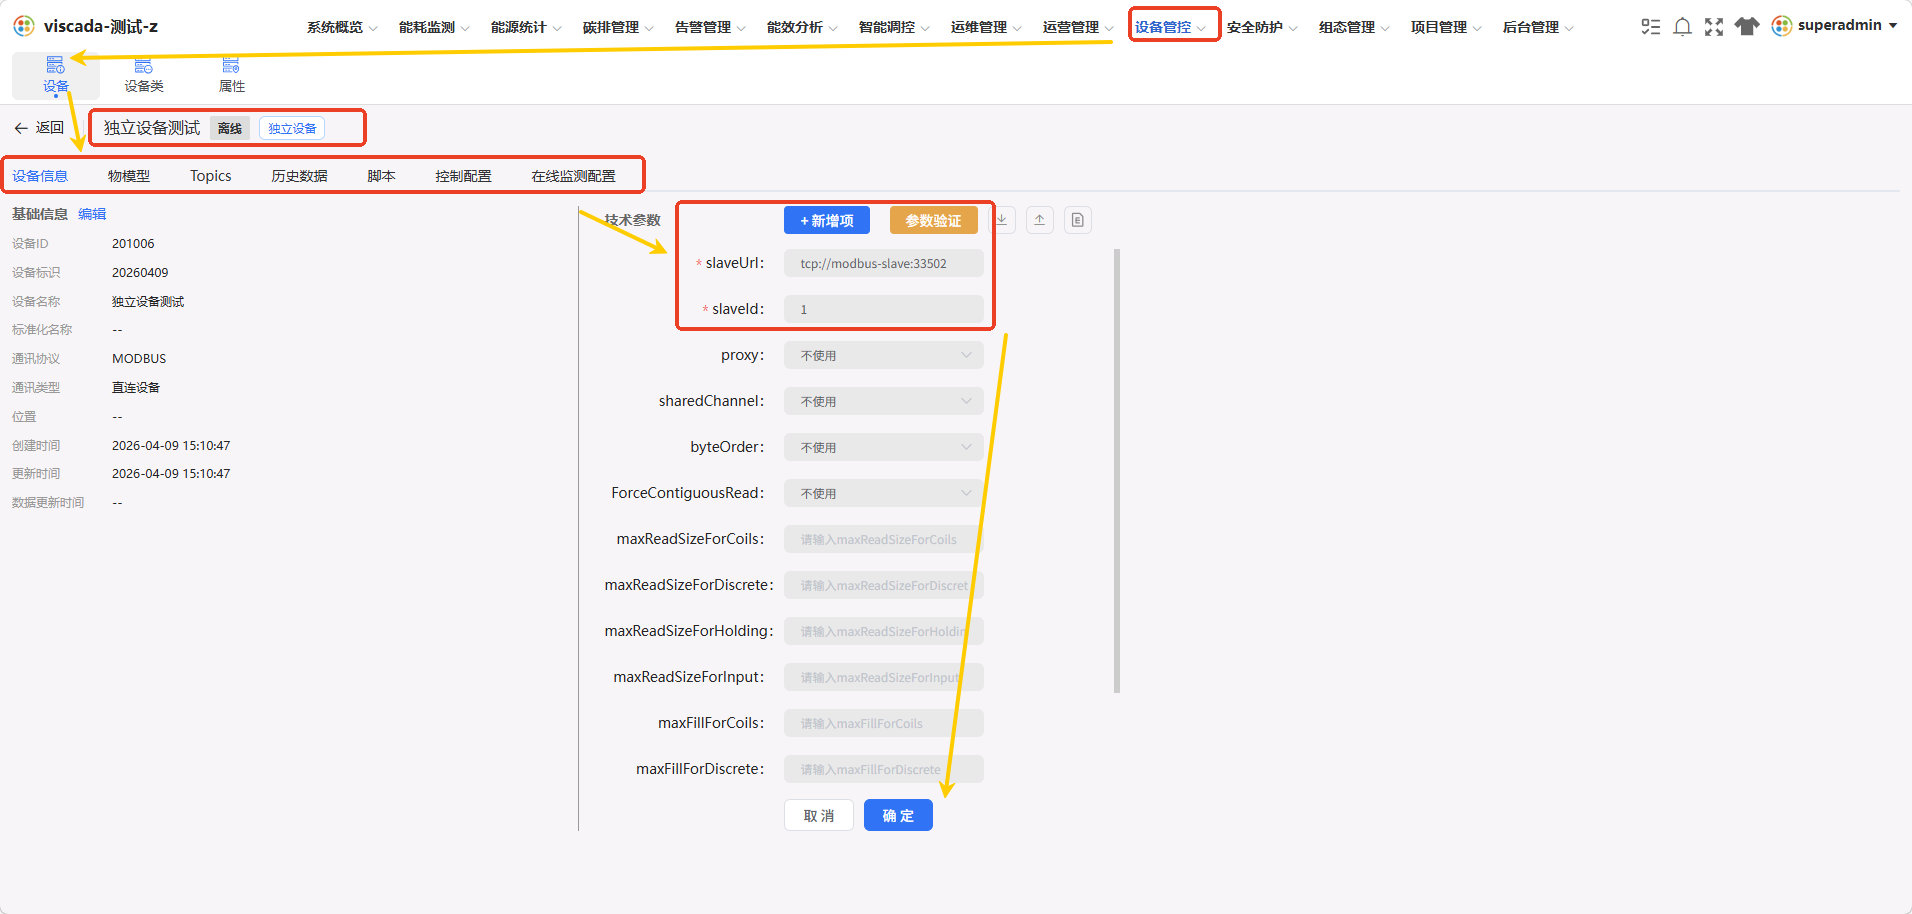Image resolution: width=1912 pixels, height=914 pixels.
Task: Switch to the 历史数据 tab
Action: pos(299,176)
